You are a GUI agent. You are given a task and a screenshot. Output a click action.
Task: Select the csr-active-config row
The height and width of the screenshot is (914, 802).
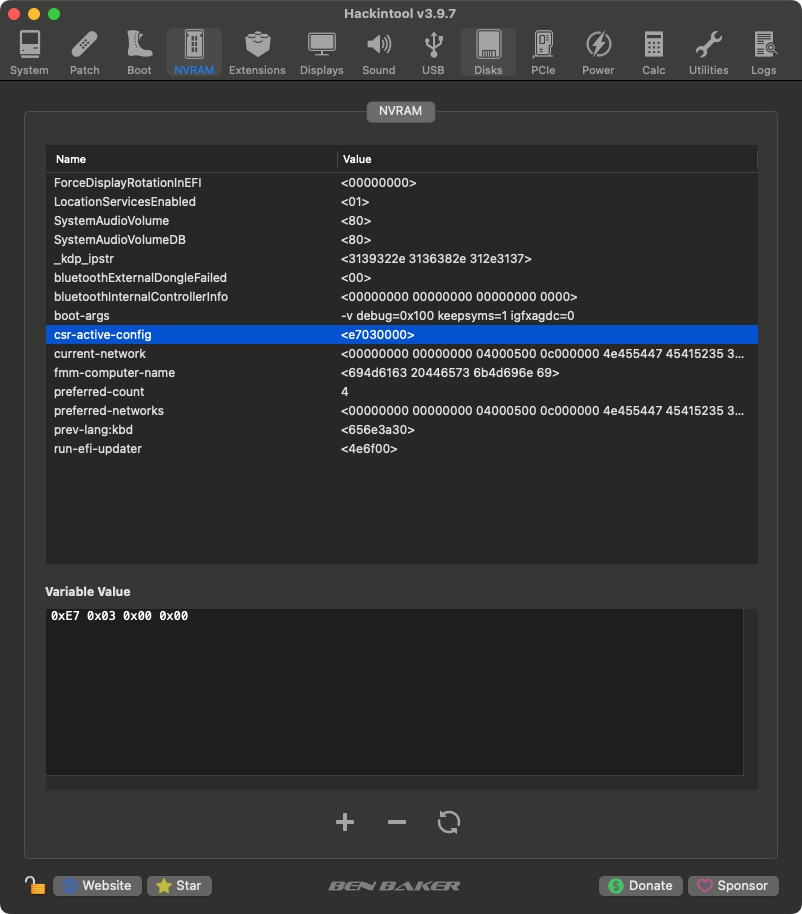point(402,335)
